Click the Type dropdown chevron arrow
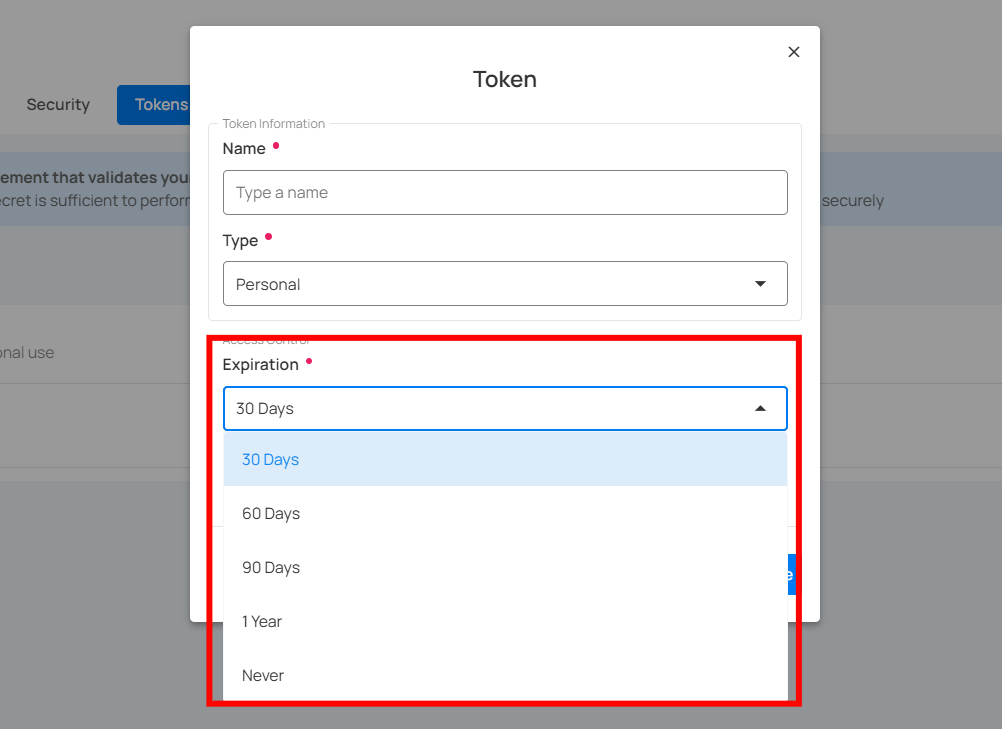The height and width of the screenshot is (729, 1002). 760,283
